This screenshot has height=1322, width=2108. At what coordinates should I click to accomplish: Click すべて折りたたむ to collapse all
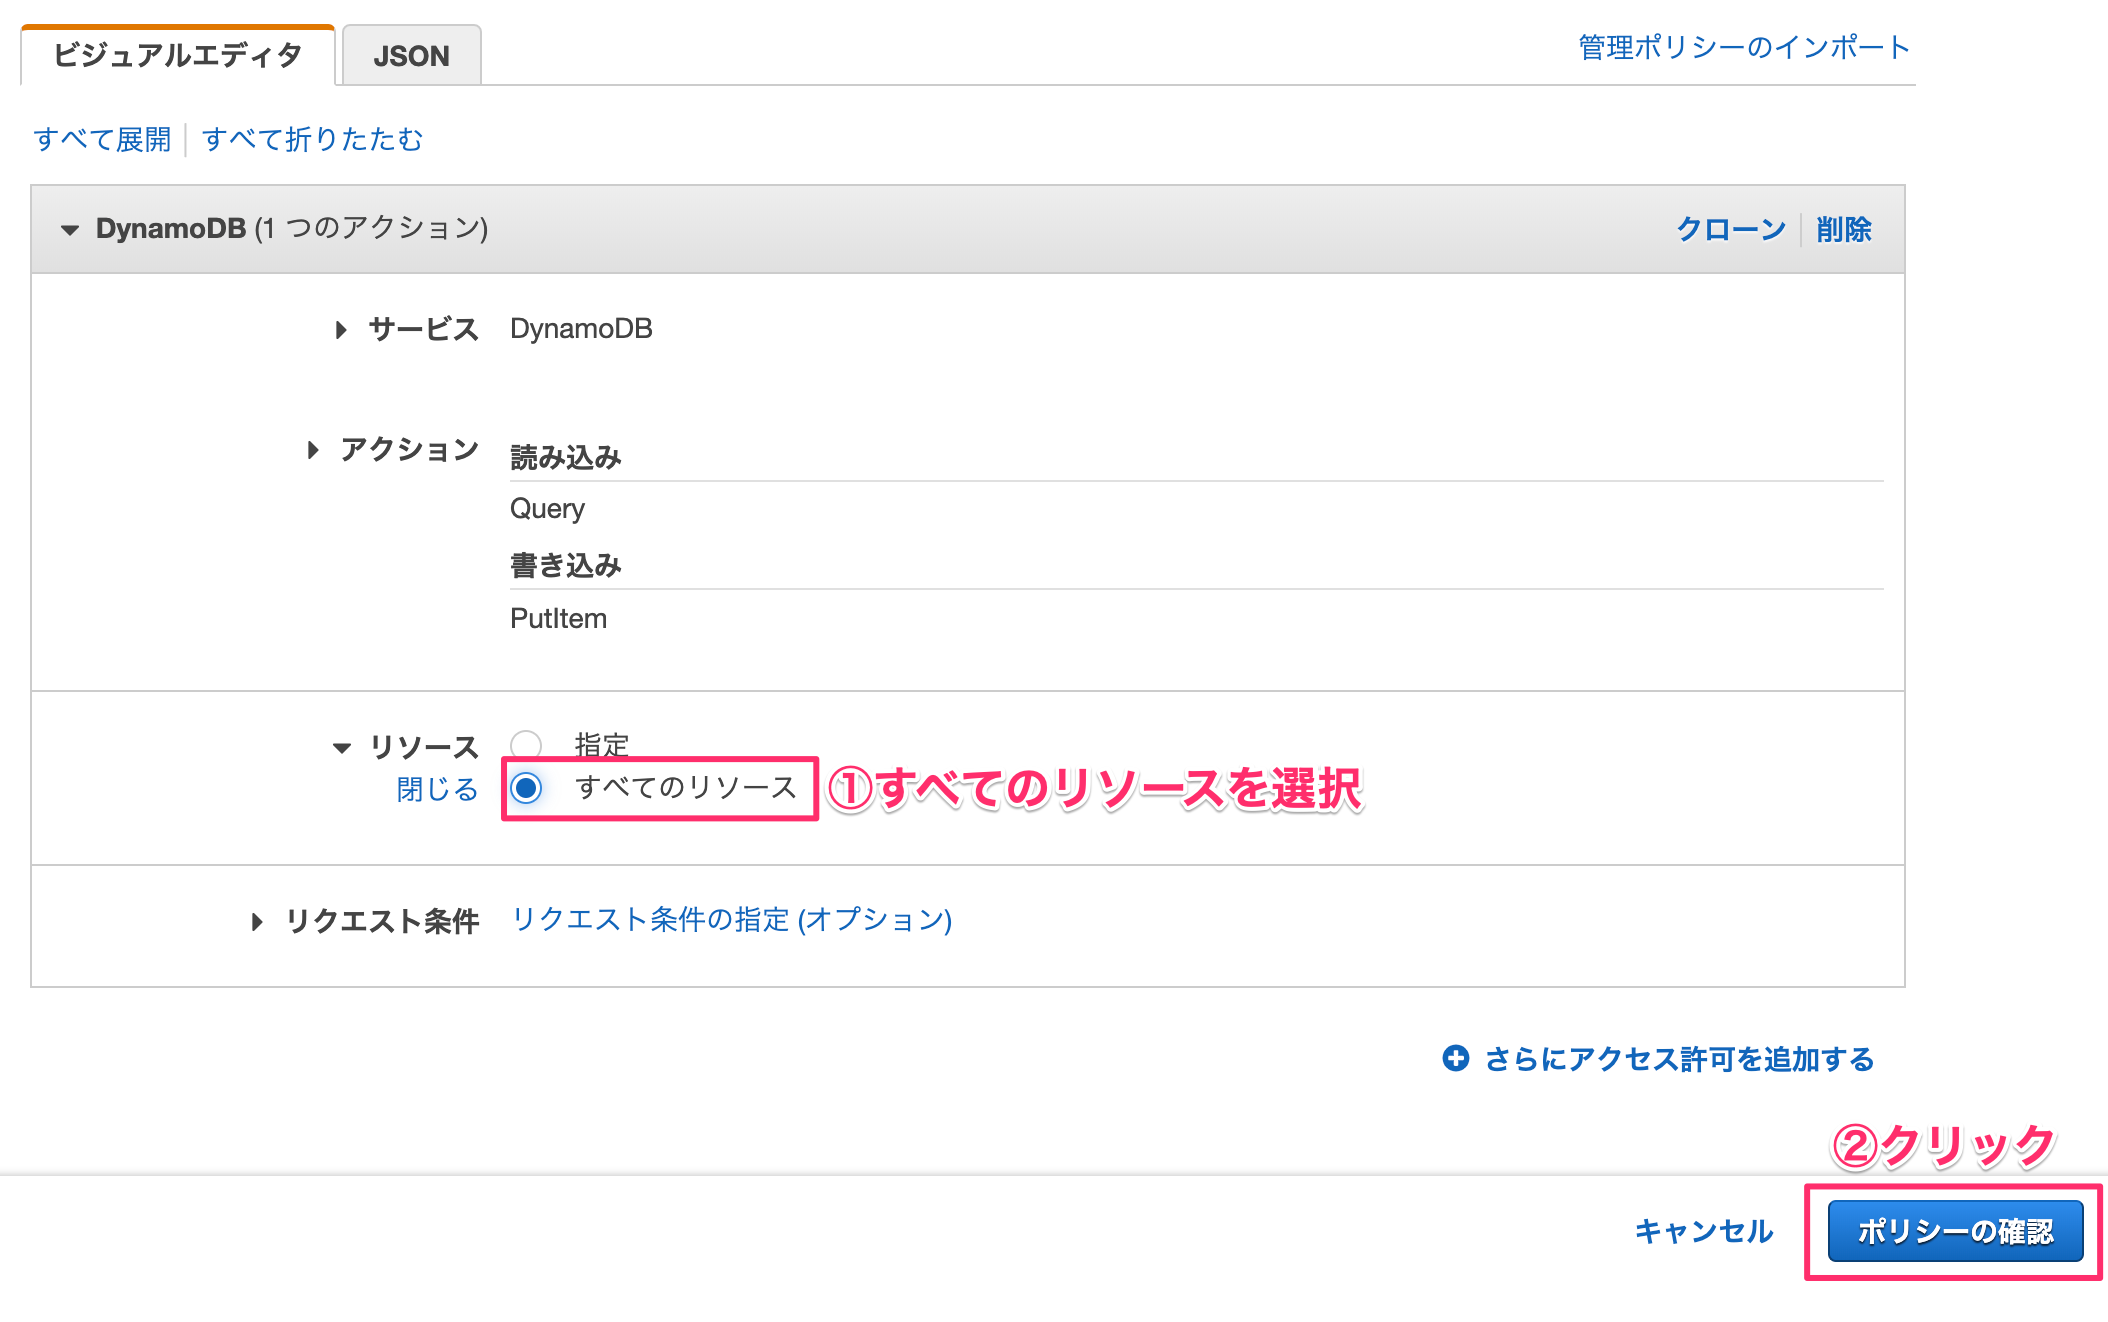pyautogui.click(x=313, y=139)
